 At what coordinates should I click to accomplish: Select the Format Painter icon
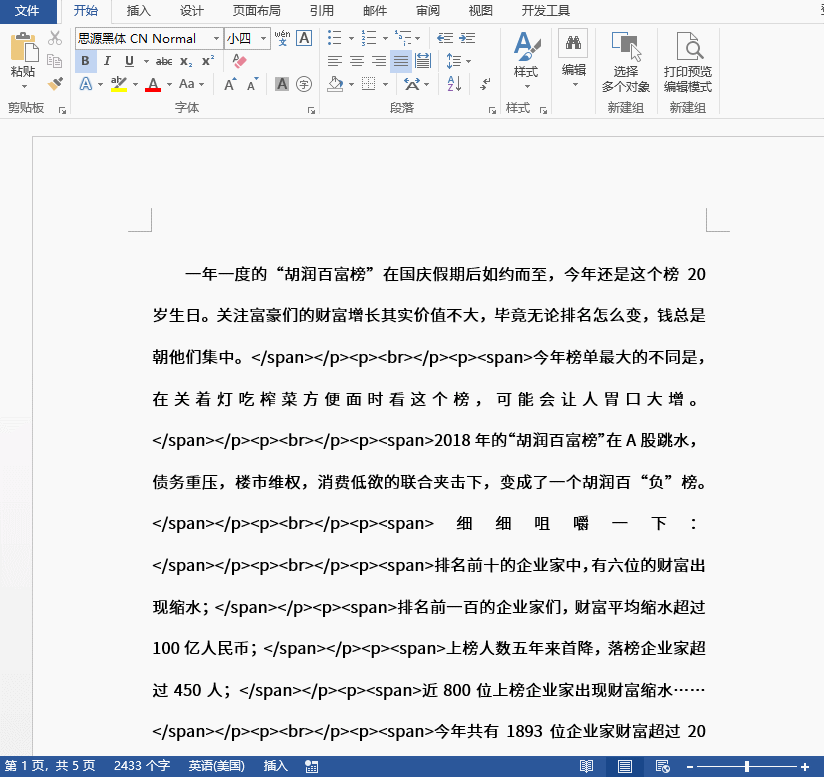tap(54, 82)
